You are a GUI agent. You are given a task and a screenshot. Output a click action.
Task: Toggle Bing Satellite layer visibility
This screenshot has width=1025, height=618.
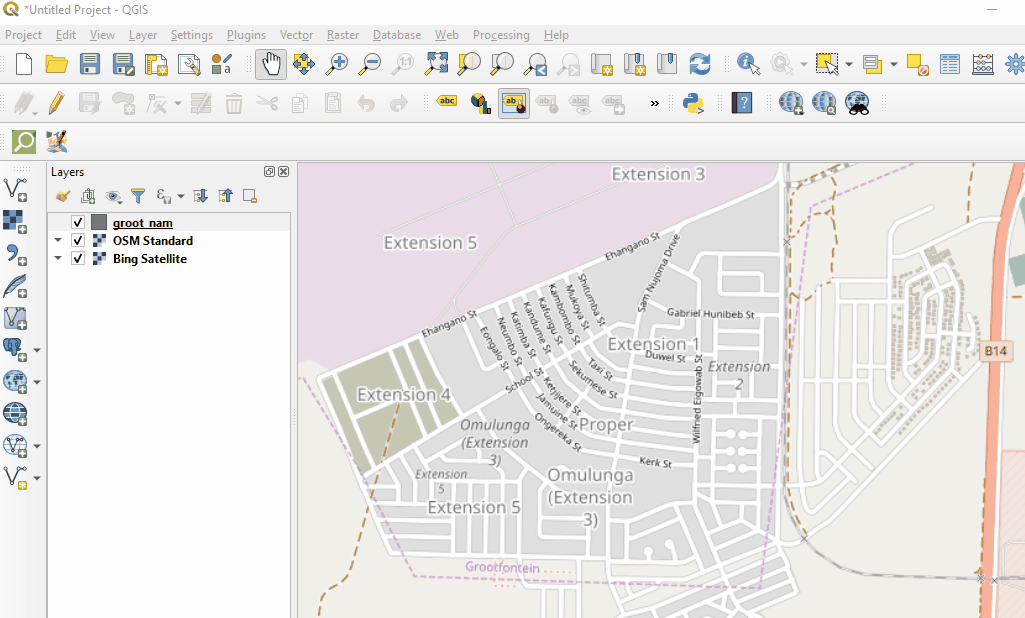point(78,259)
